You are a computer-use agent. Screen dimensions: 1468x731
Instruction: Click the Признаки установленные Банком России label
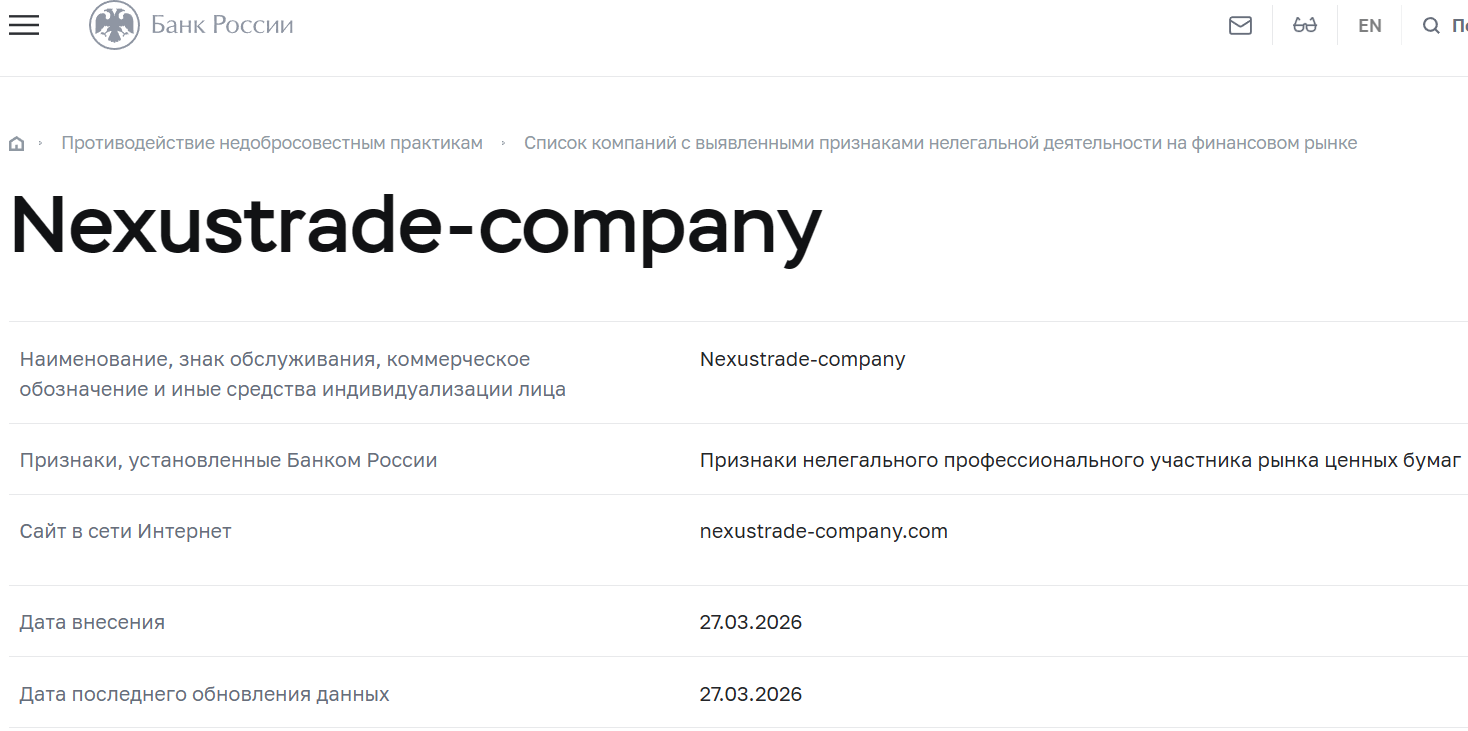(x=228, y=460)
